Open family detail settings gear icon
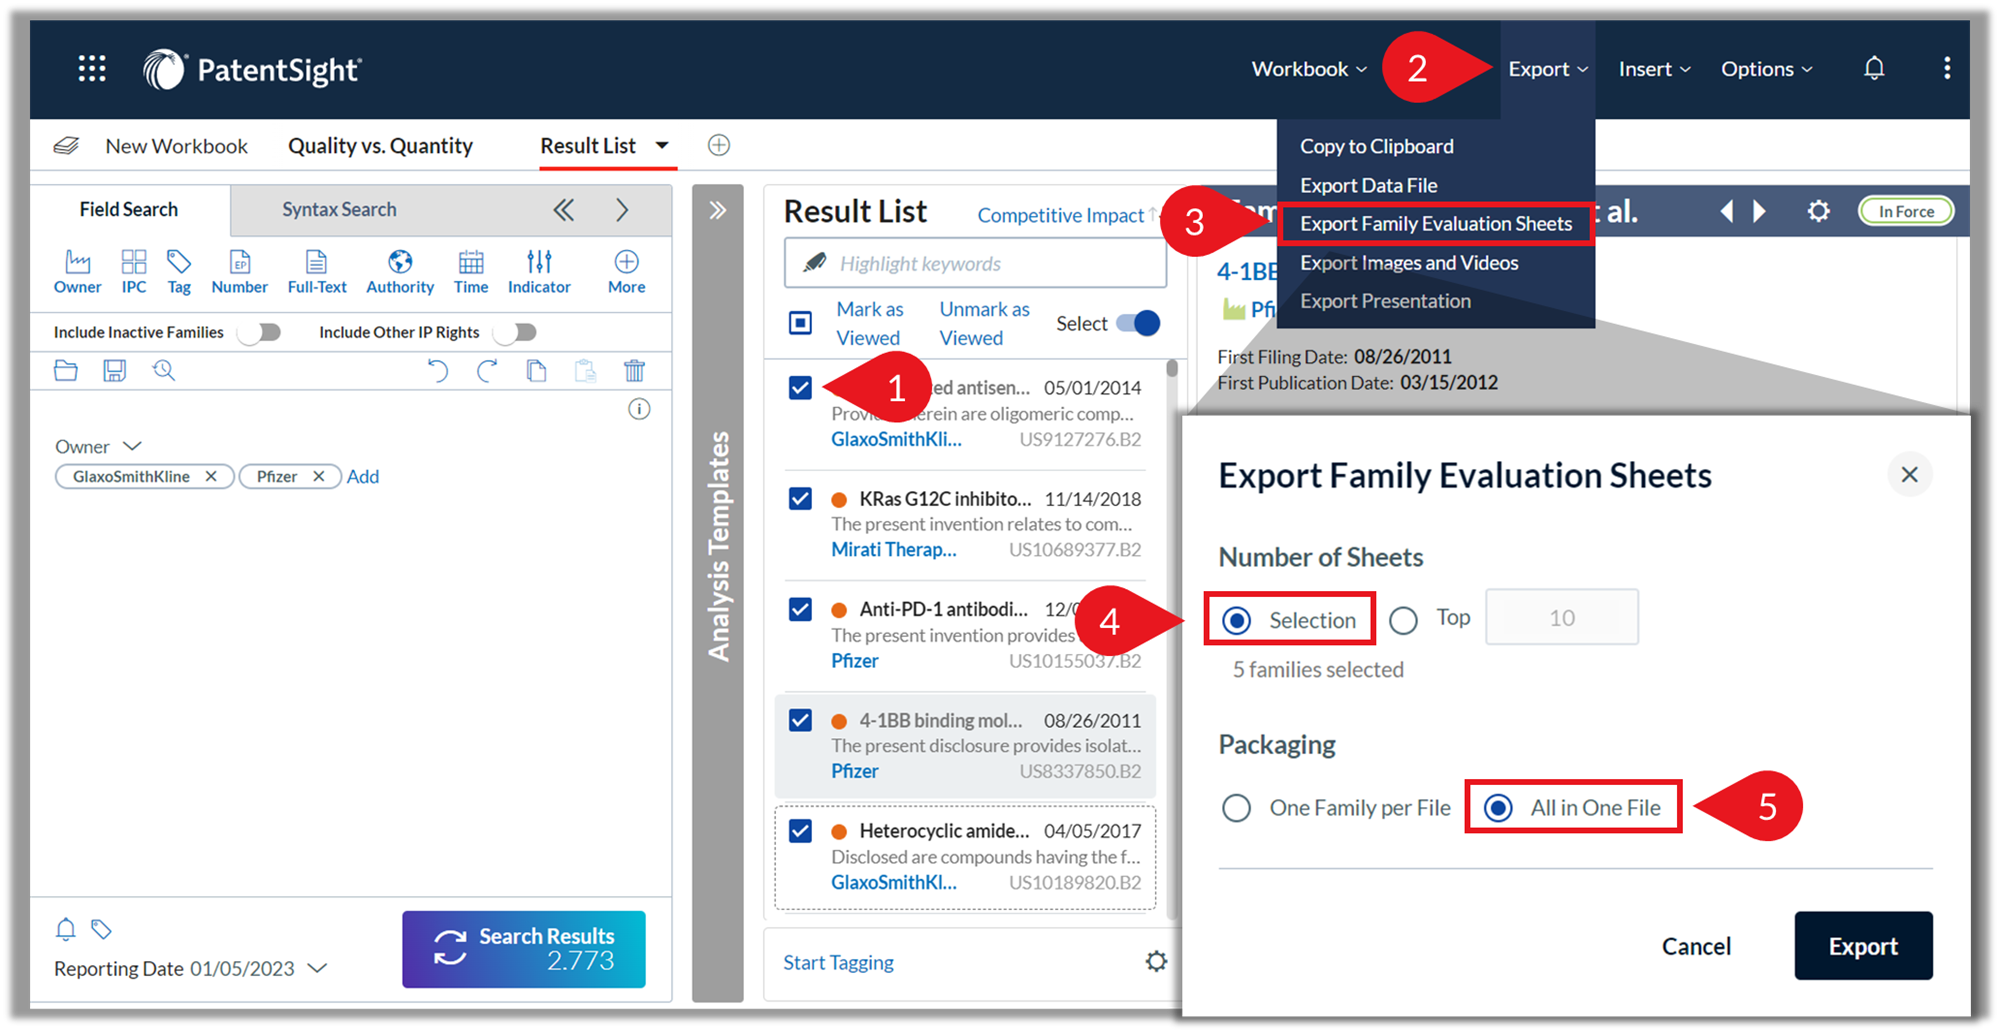 point(1819,211)
